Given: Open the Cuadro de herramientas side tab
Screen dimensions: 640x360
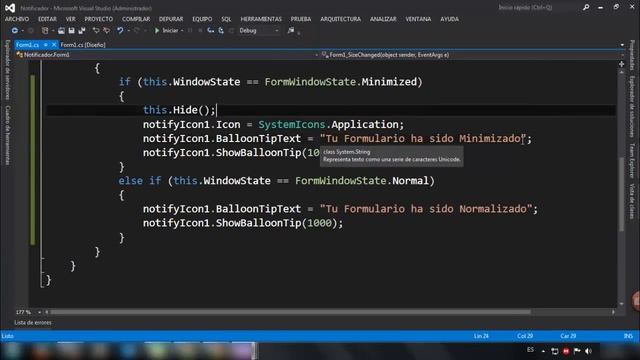Looking at the screenshot, I should (7, 135).
